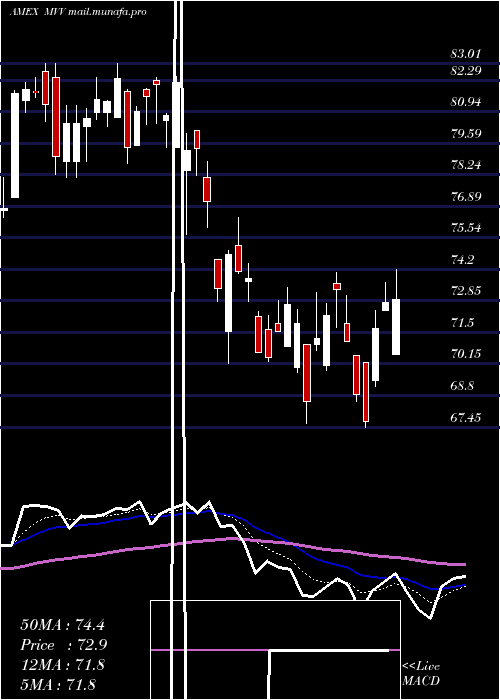The height and width of the screenshot is (700, 500).
Task: Click the 75.54 price level label
Action: pos(466,228)
